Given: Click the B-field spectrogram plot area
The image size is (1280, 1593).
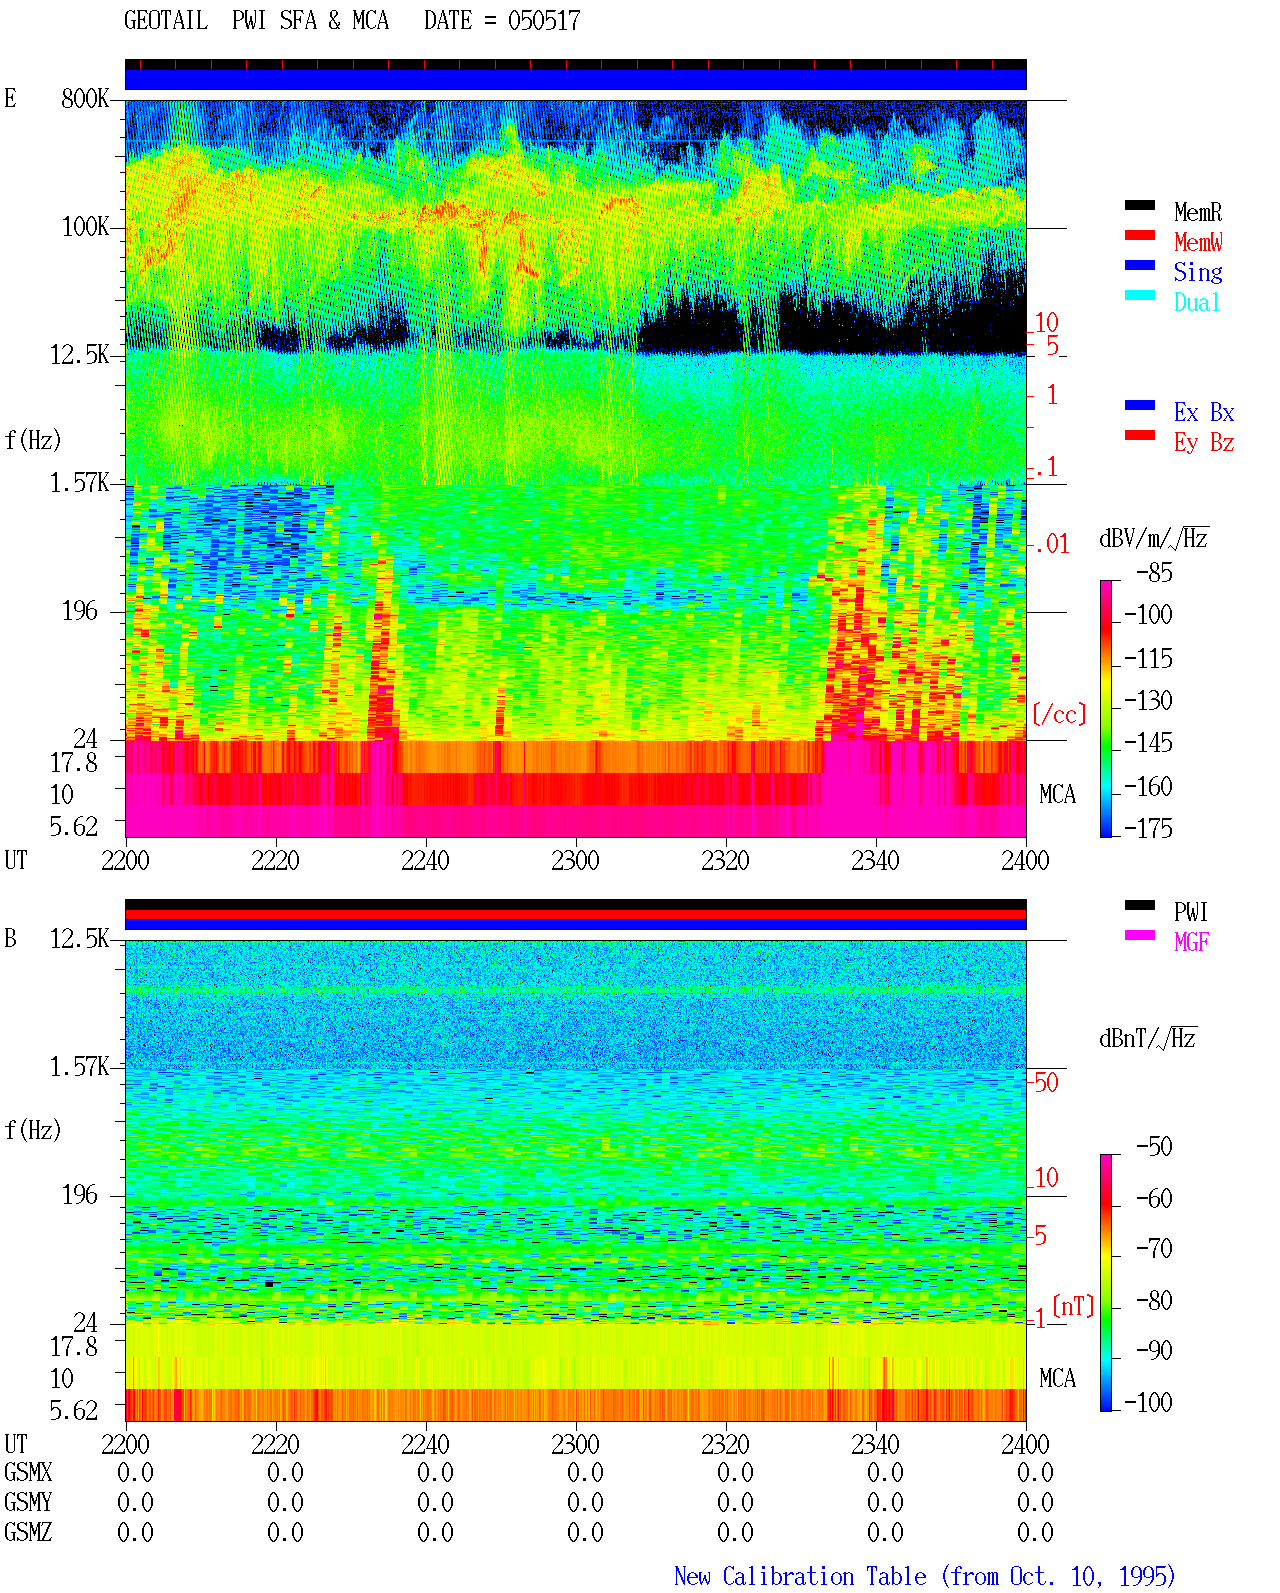Looking at the screenshot, I should pyautogui.click(x=576, y=1181).
